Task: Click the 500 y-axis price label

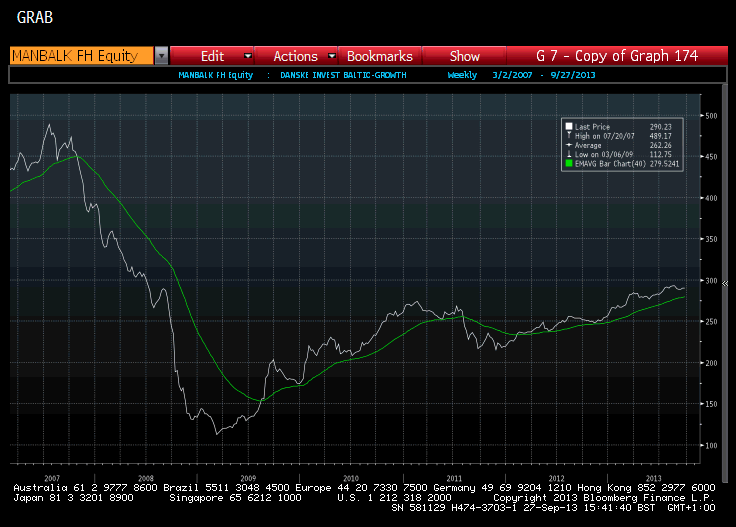Action: [x=711, y=116]
